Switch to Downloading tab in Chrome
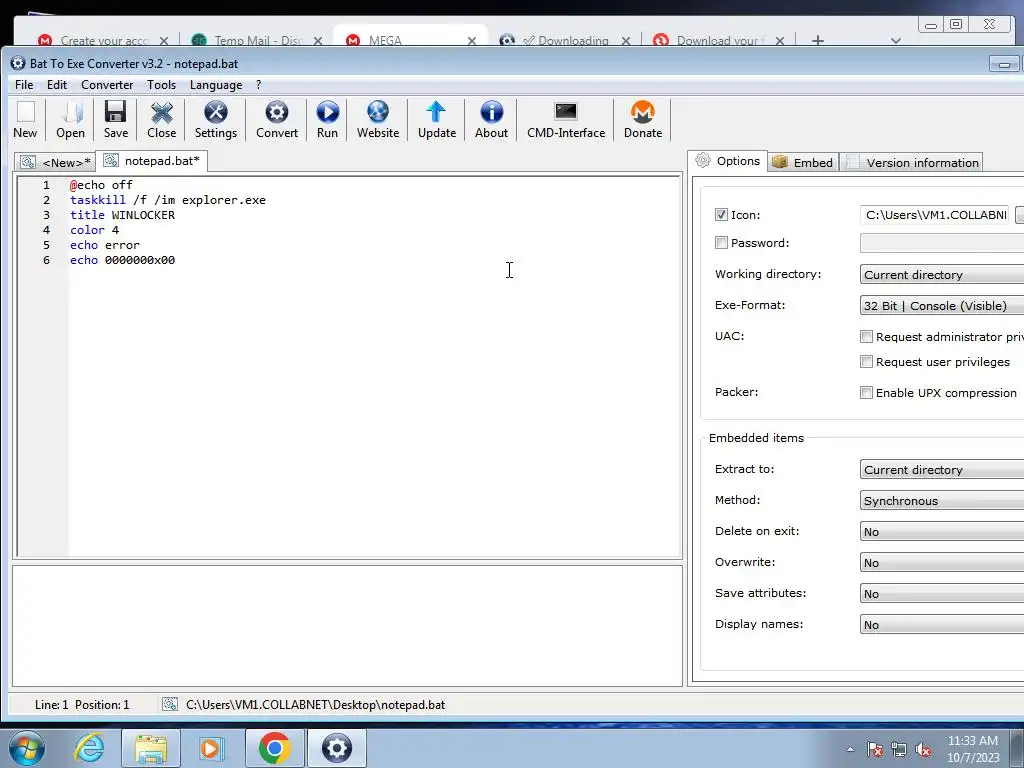Image resolution: width=1024 pixels, height=768 pixels. (565, 40)
